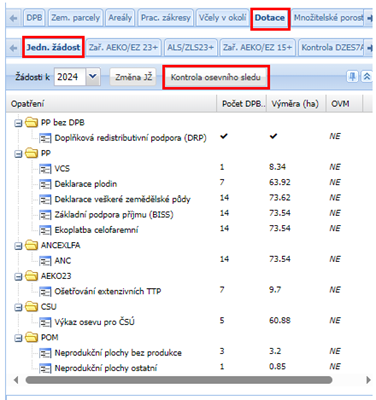This screenshot has height=400, width=376.
Task: Click the form icon beside Deklarace plodin
Action: pos(45,184)
